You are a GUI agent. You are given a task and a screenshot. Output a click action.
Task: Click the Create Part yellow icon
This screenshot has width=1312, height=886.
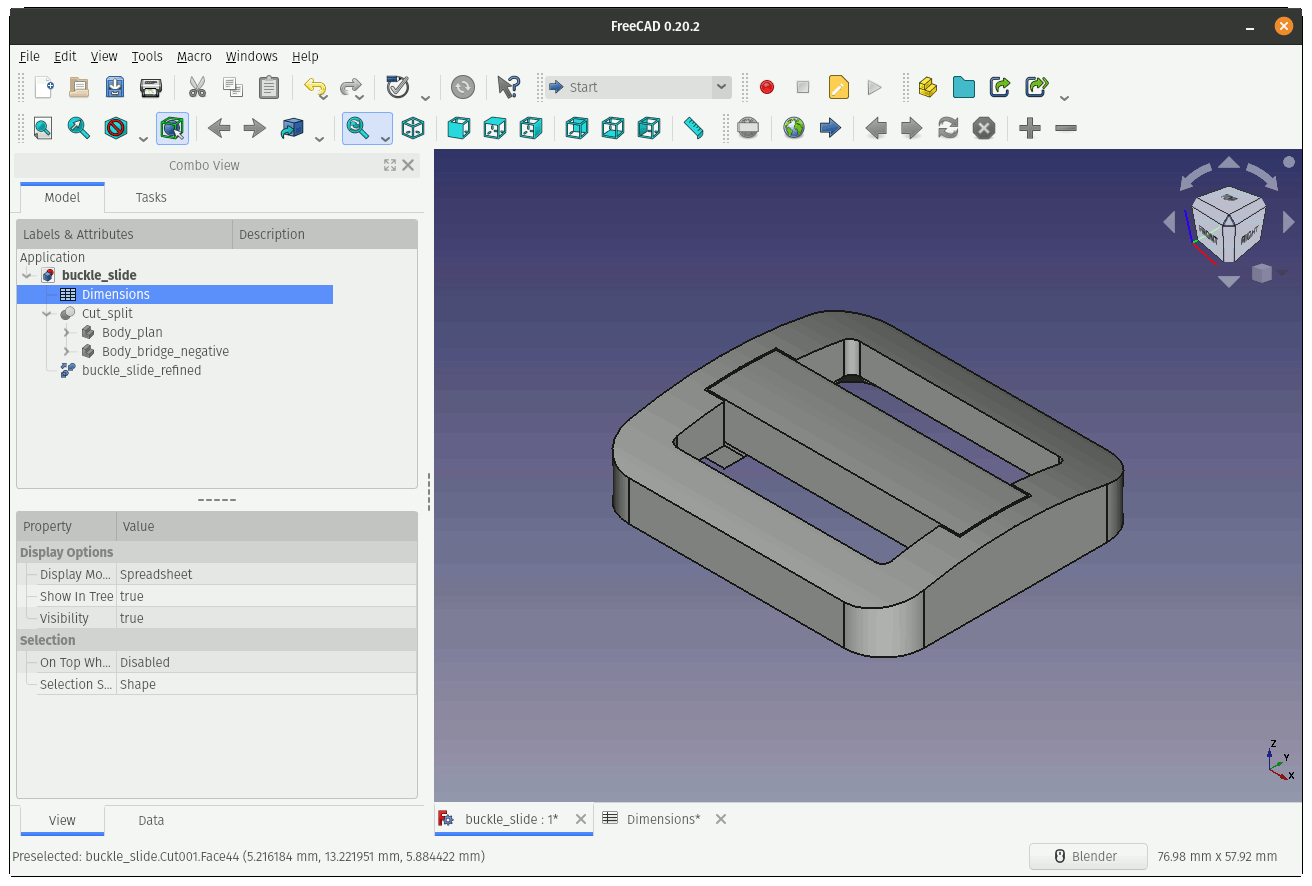pyautogui.click(x=927, y=87)
